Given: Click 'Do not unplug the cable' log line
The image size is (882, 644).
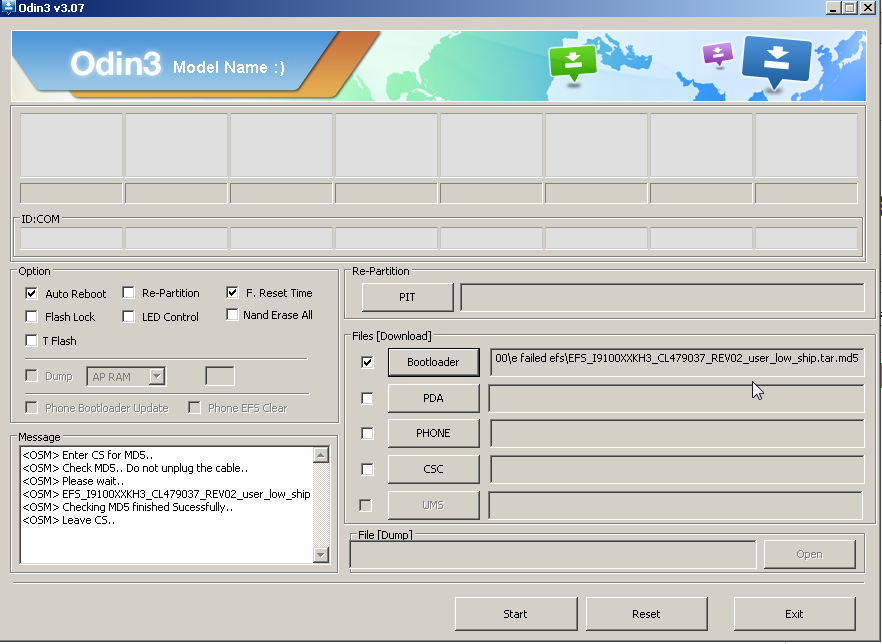Looking at the screenshot, I should [135, 468].
